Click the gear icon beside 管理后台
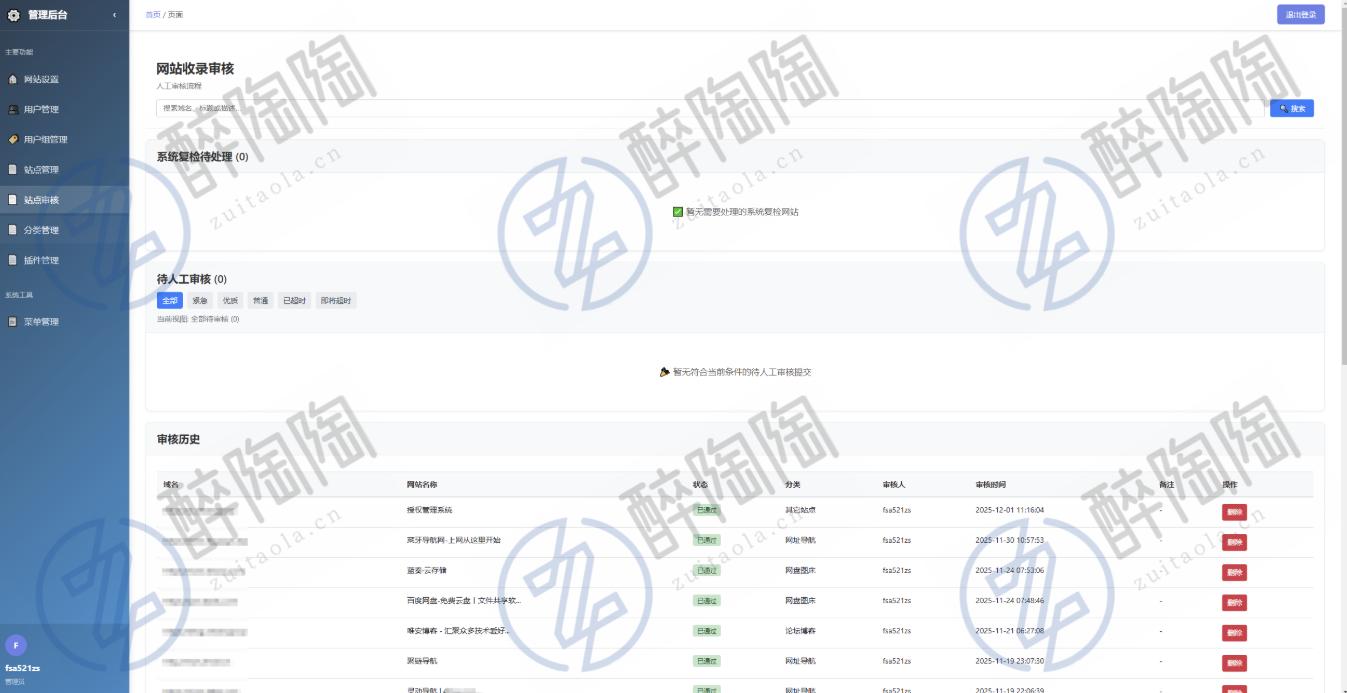Screen dimensions: 1347x693 [x=13, y=15]
